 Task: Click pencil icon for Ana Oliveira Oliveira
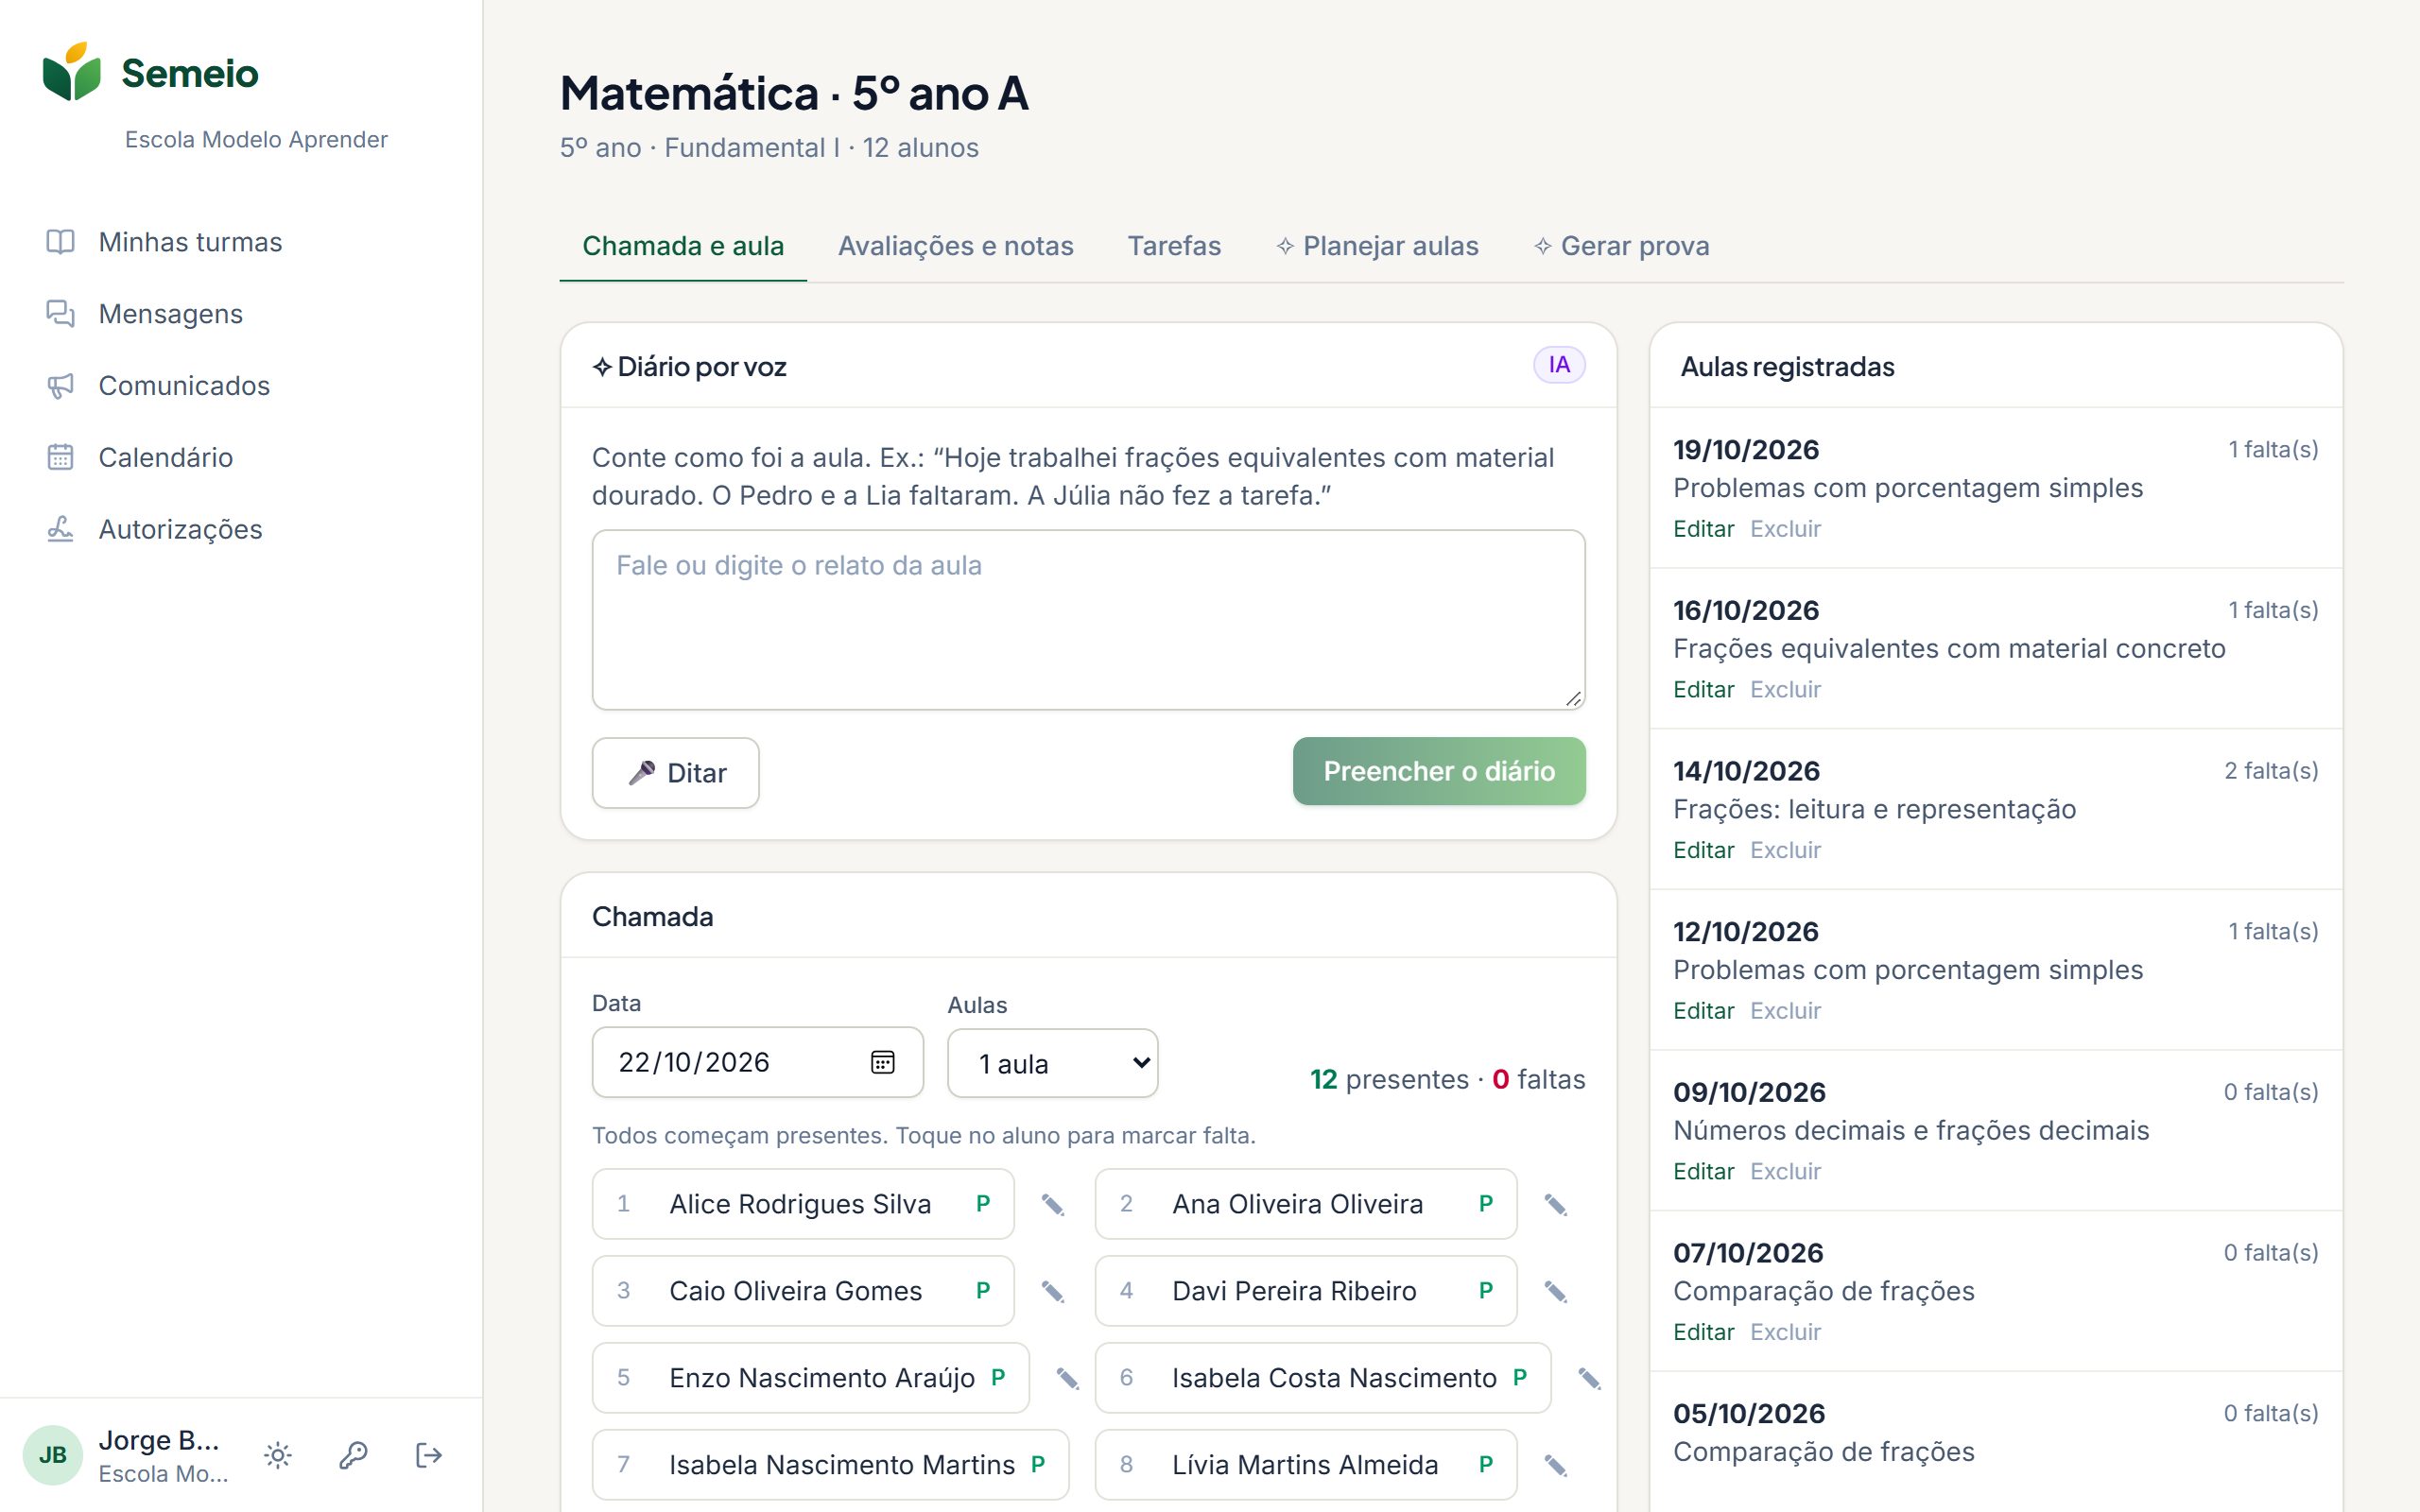pos(1555,1205)
